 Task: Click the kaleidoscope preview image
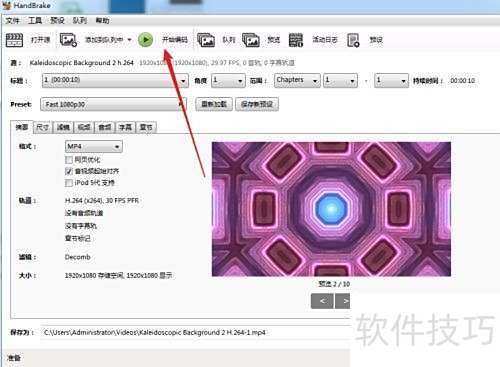(331, 209)
